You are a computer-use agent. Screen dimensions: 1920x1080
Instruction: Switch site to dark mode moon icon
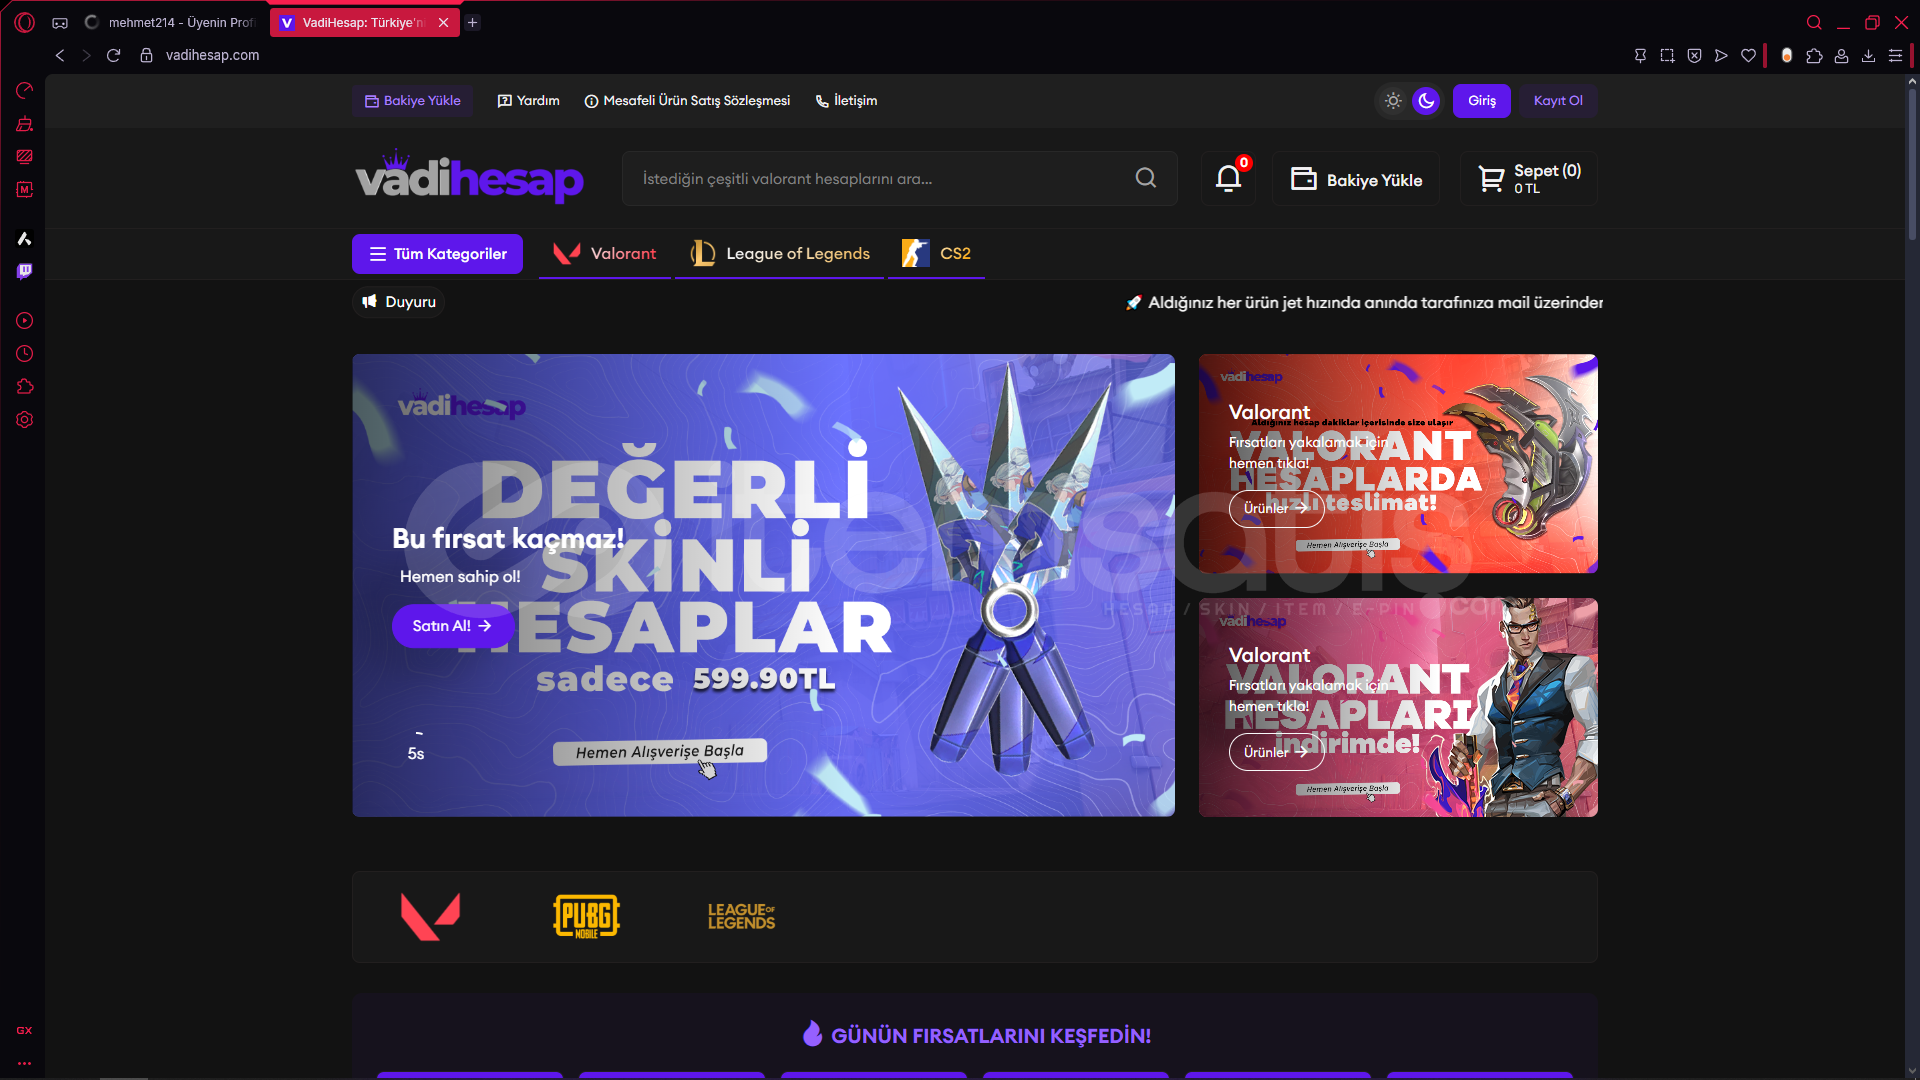1426,101
